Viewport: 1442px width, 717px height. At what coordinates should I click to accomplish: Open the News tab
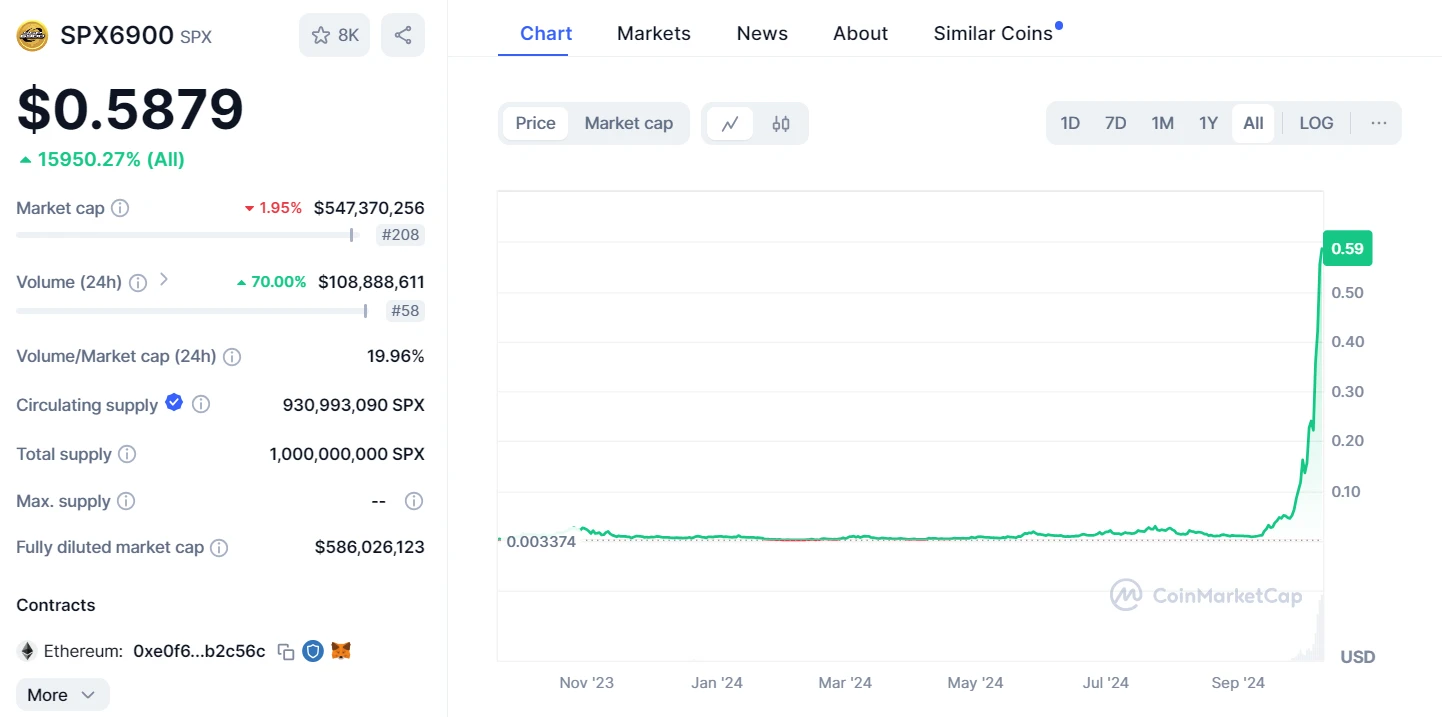(x=762, y=33)
